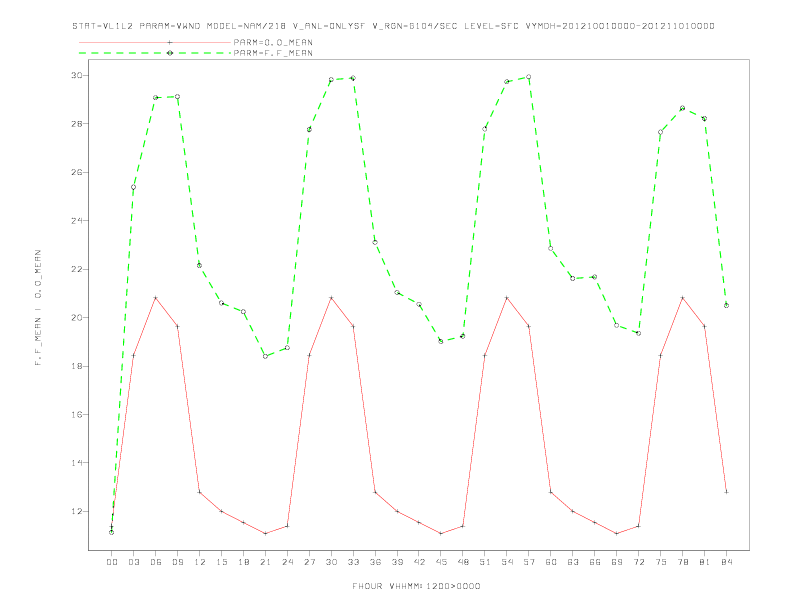Click the green circle data point at hour 78

pyautogui.click(x=682, y=108)
